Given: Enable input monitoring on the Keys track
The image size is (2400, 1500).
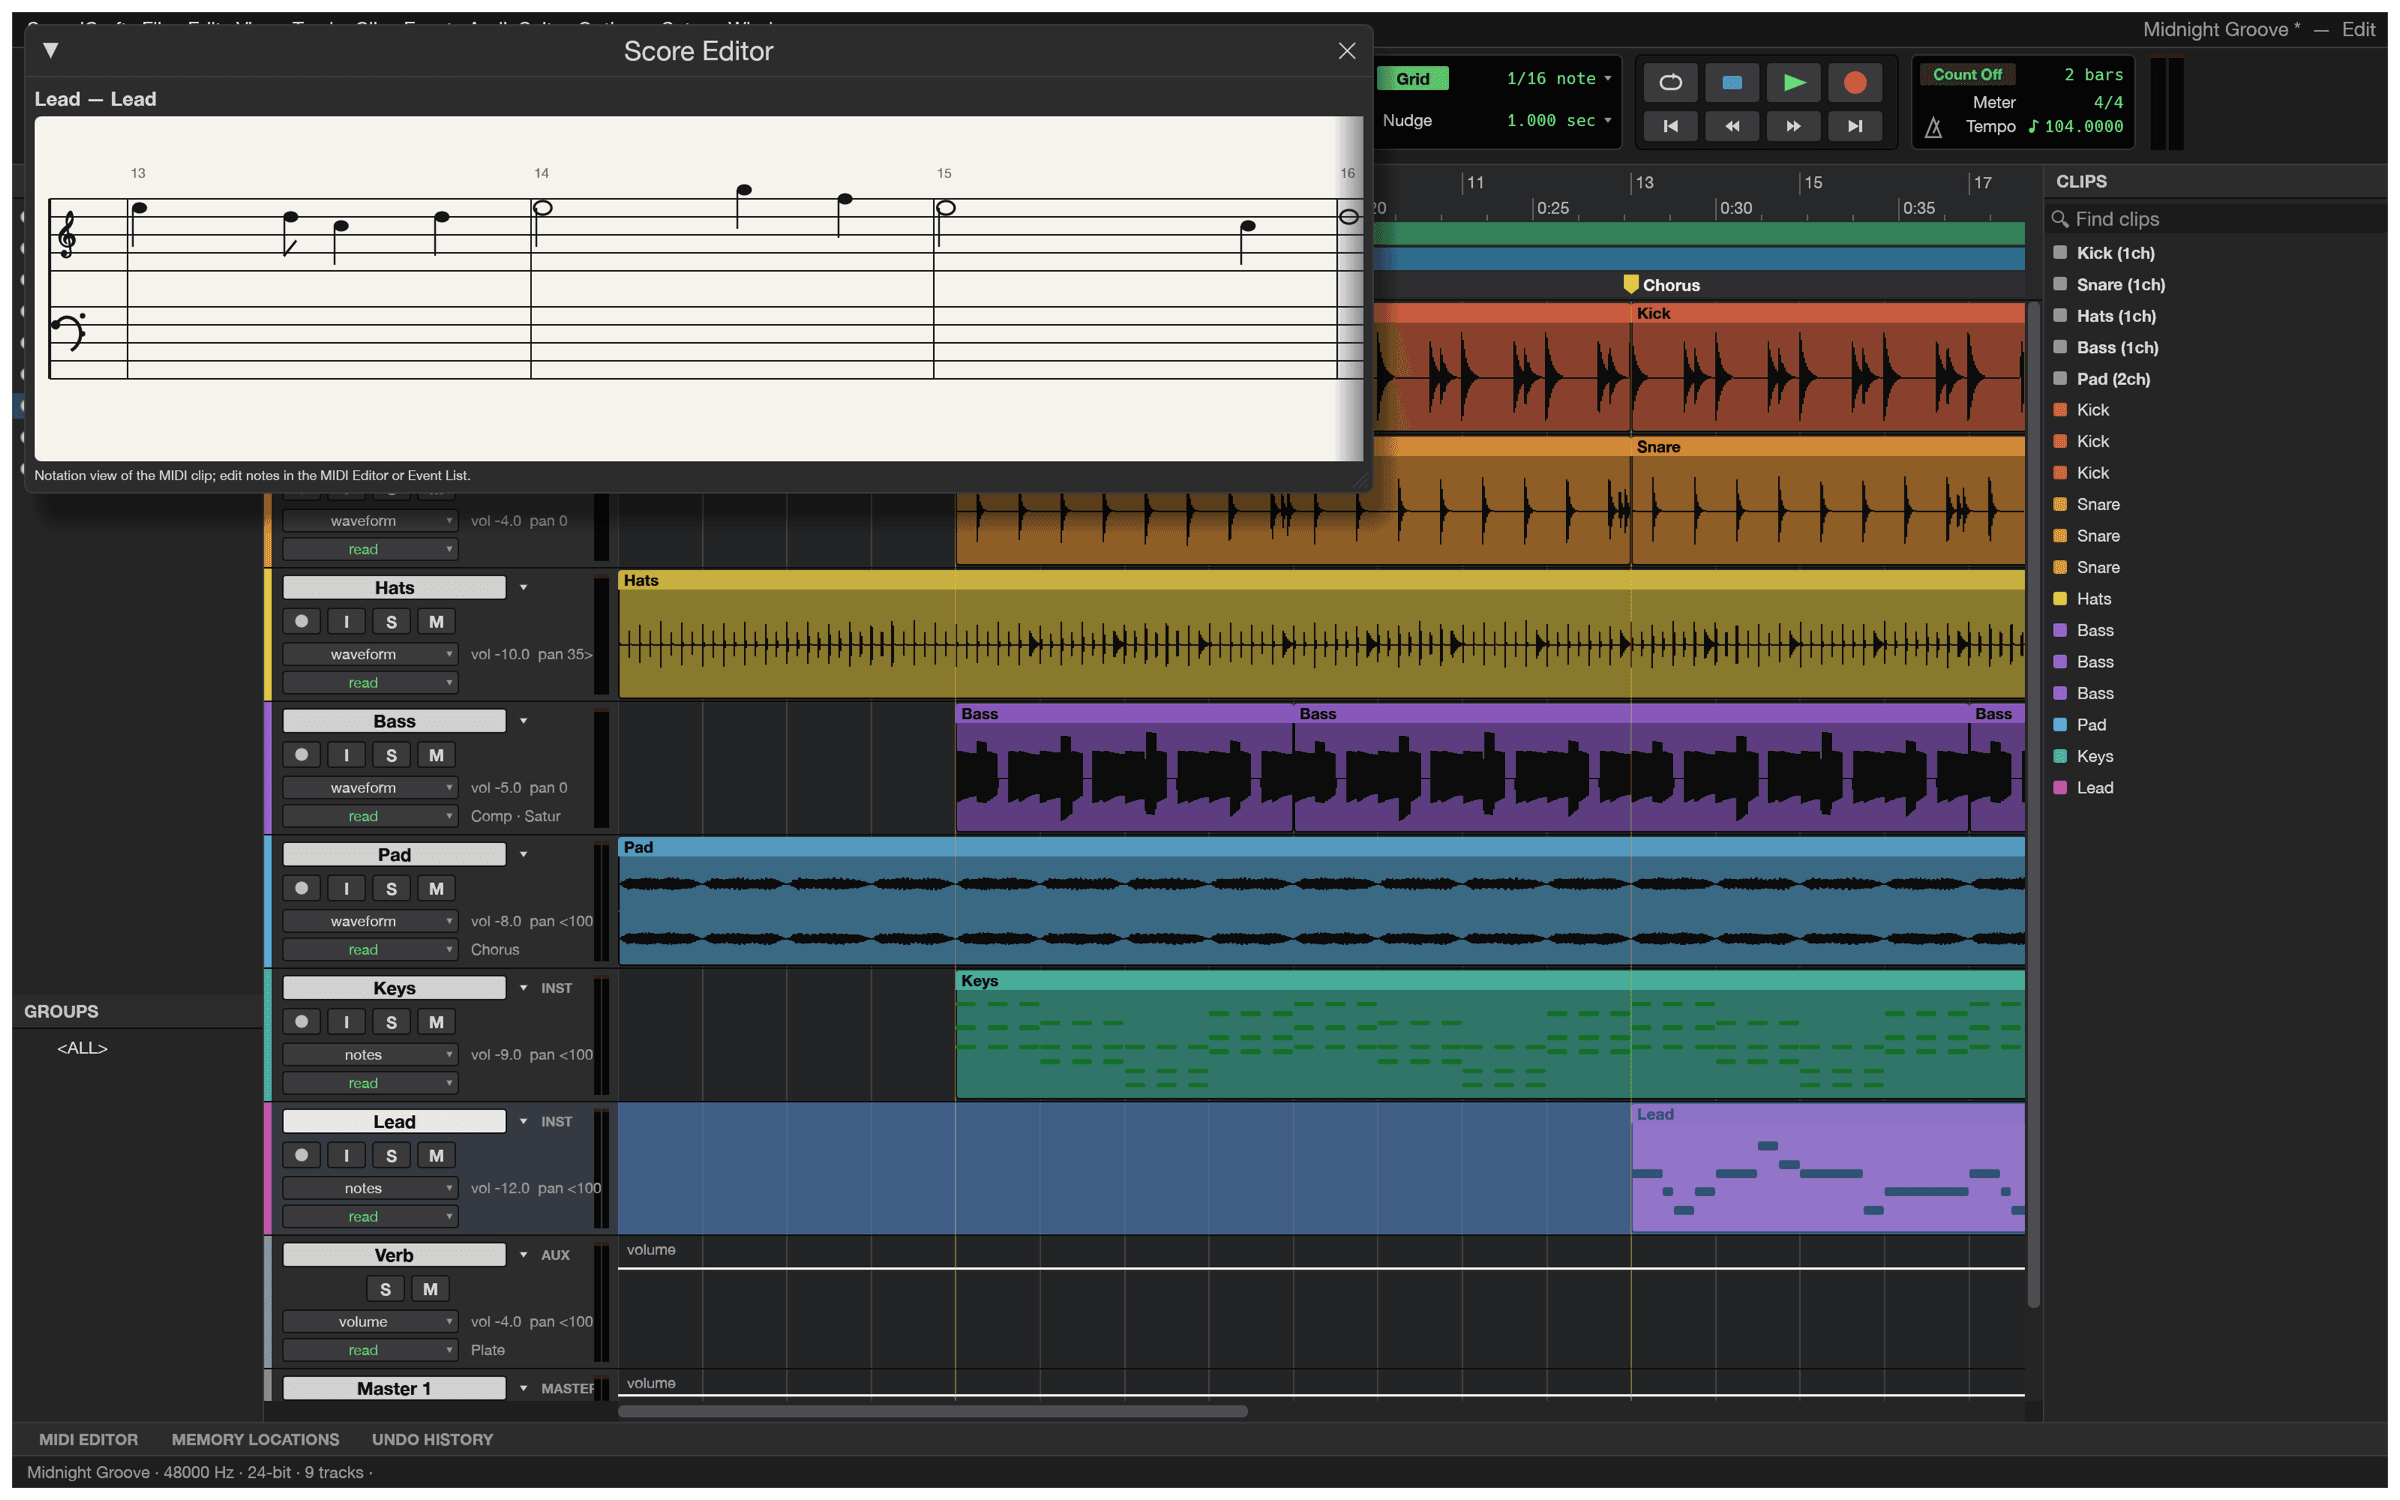Looking at the screenshot, I should pyautogui.click(x=346, y=1022).
